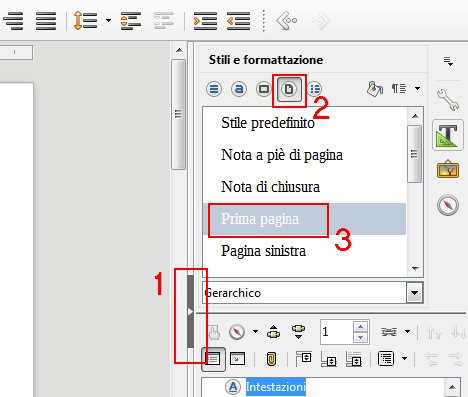Image resolution: width=468 pixels, height=397 pixels.
Task: Switch to list styles icon
Action: [x=314, y=89]
